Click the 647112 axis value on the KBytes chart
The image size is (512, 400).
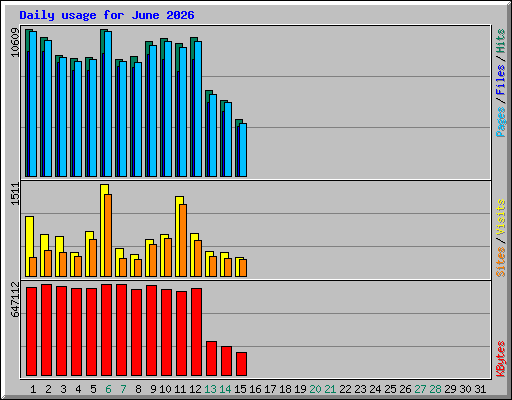click(15, 299)
